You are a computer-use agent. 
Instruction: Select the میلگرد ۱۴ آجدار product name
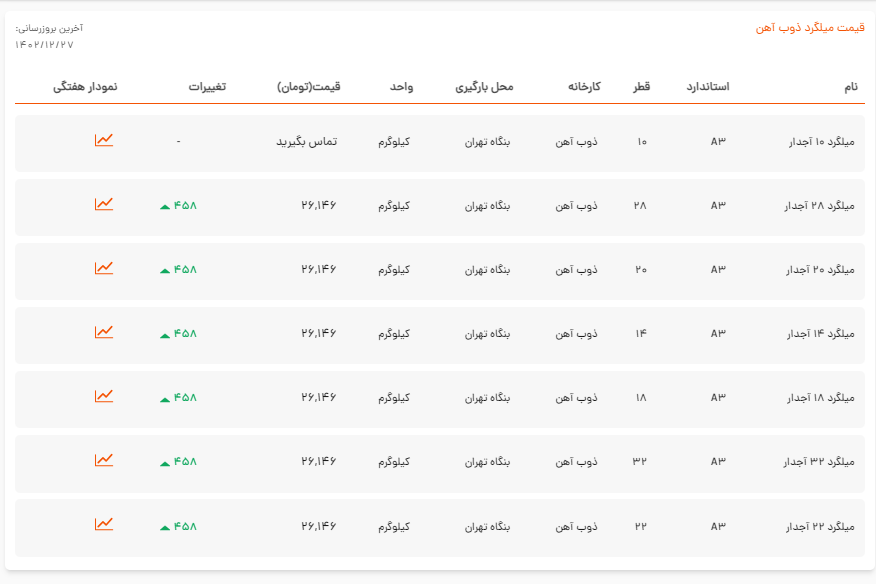823,334
